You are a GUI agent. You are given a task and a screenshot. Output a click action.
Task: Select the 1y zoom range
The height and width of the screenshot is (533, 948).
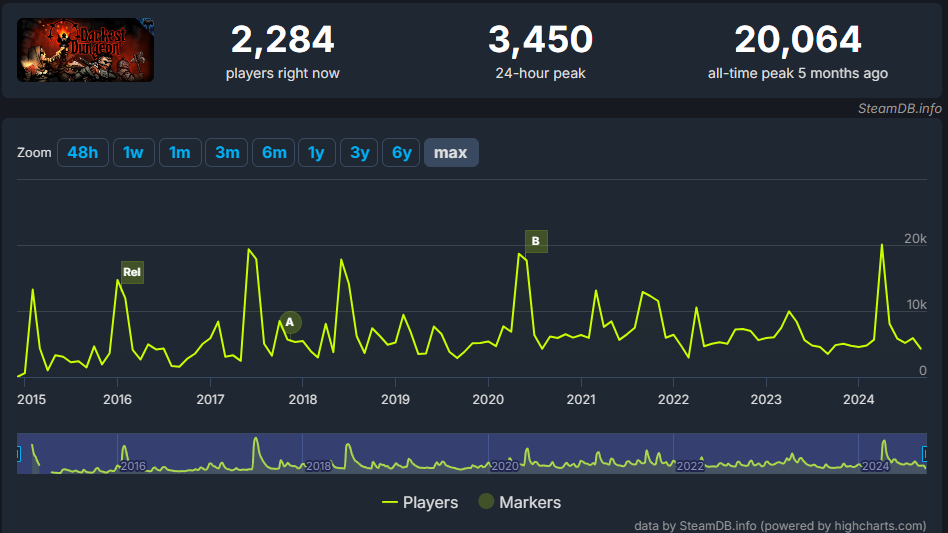317,152
